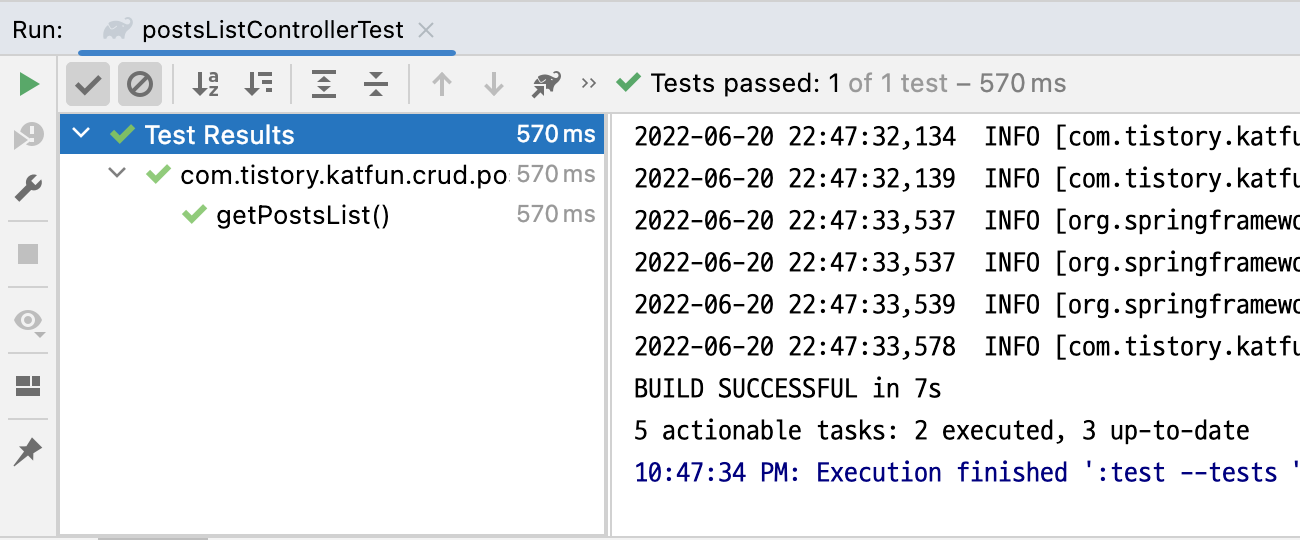Image resolution: width=1300 pixels, height=540 pixels.
Task: Toggle Show Passed checkmark button
Action: pyautogui.click(x=88, y=84)
